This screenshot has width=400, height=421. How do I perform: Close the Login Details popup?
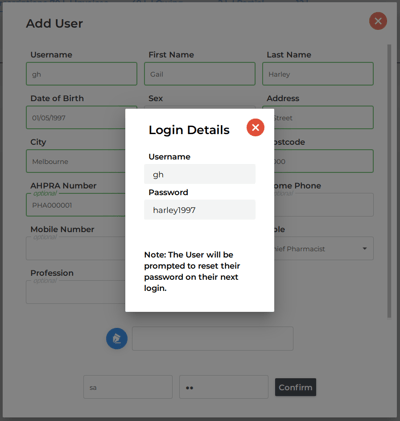pos(255,127)
